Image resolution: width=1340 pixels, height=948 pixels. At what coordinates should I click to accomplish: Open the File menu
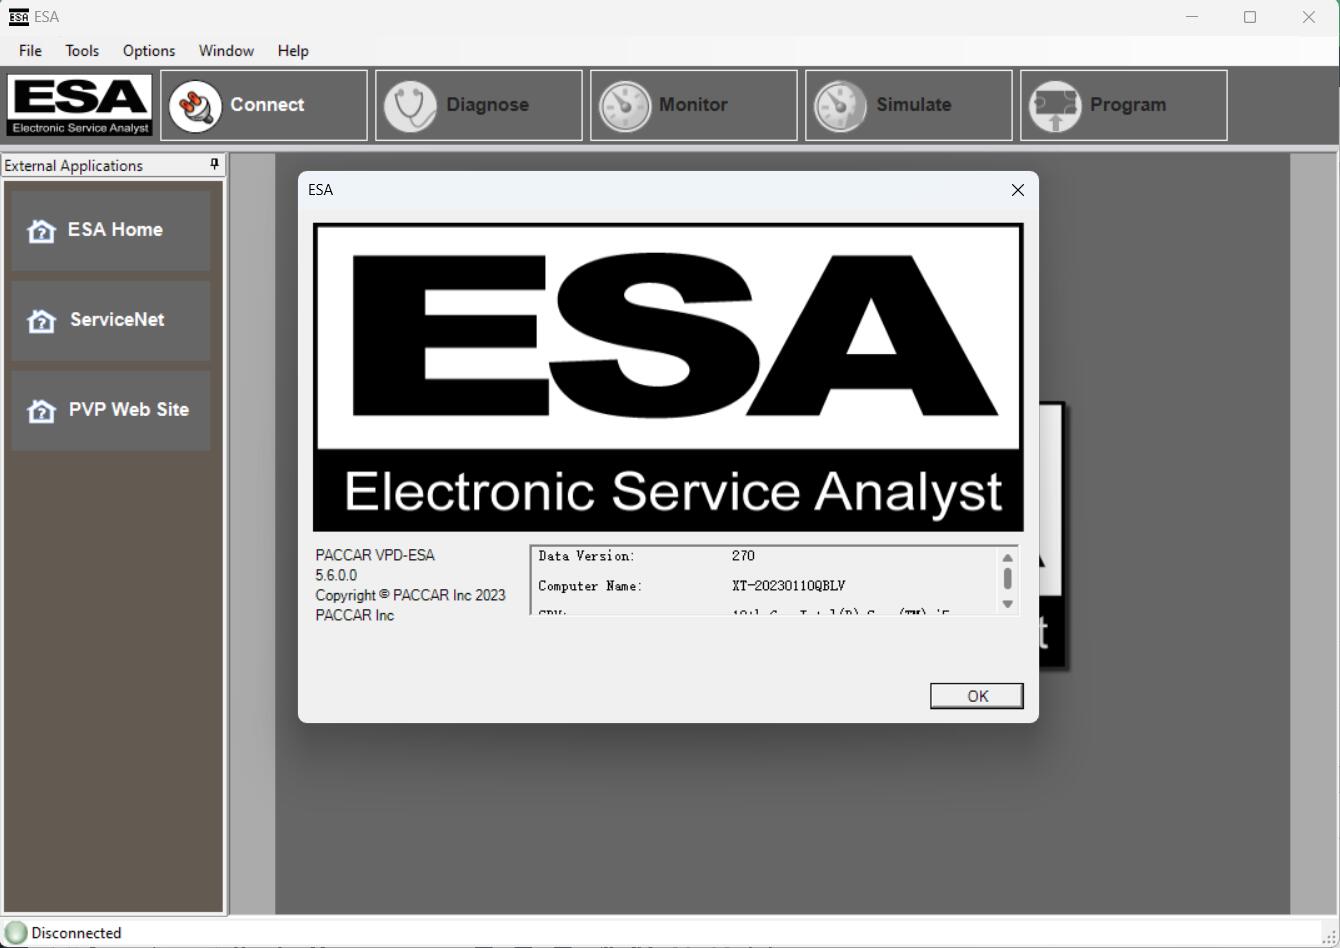(30, 50)
